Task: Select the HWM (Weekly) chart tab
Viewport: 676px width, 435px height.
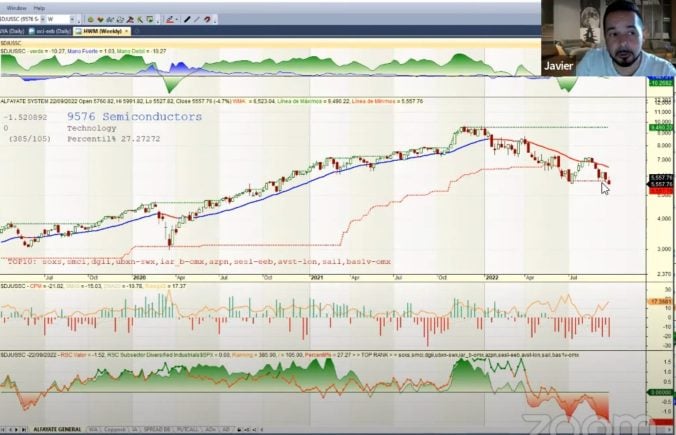Action: 102,31
